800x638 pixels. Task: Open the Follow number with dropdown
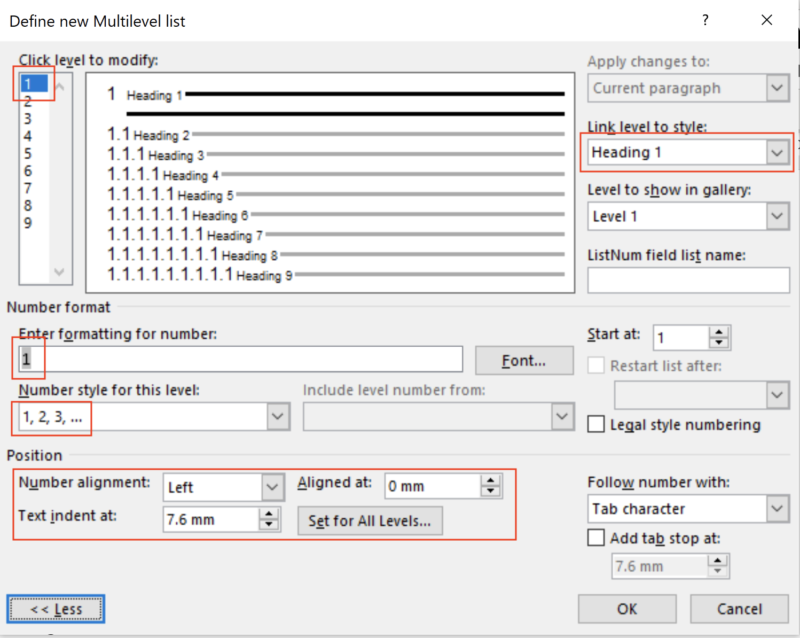pos(777,508)
